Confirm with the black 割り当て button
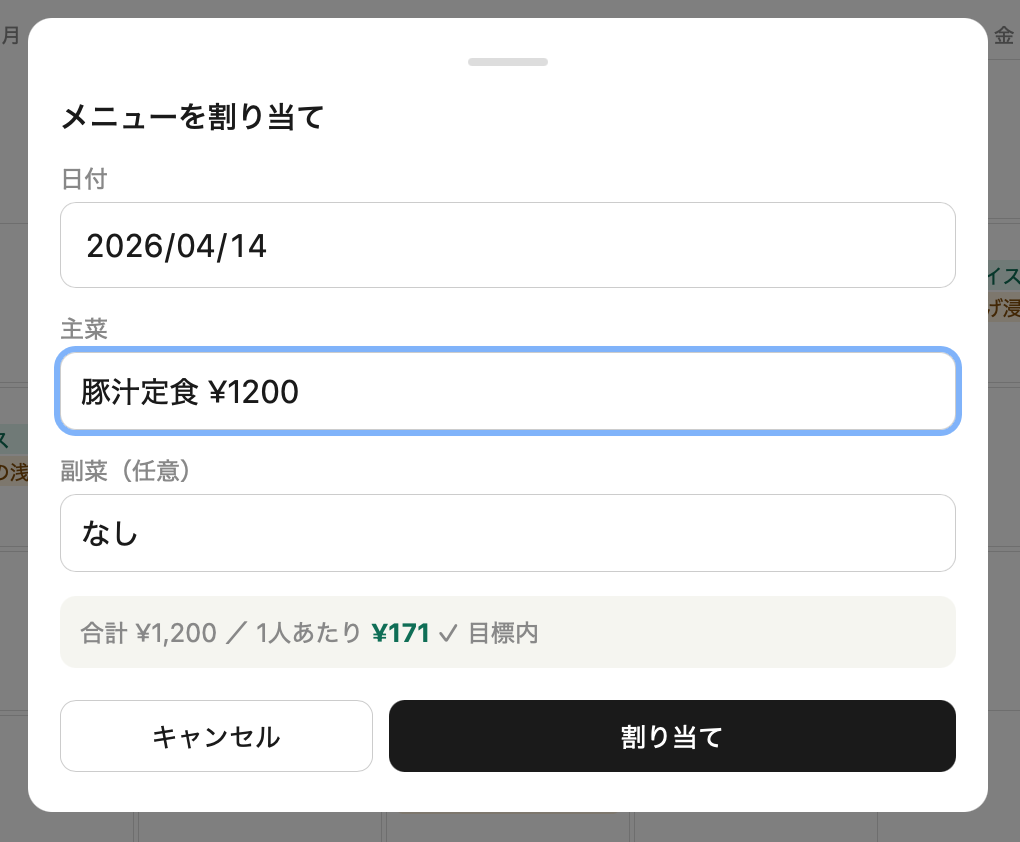This screenshot has width=1020, height=842. coord(672,737)
